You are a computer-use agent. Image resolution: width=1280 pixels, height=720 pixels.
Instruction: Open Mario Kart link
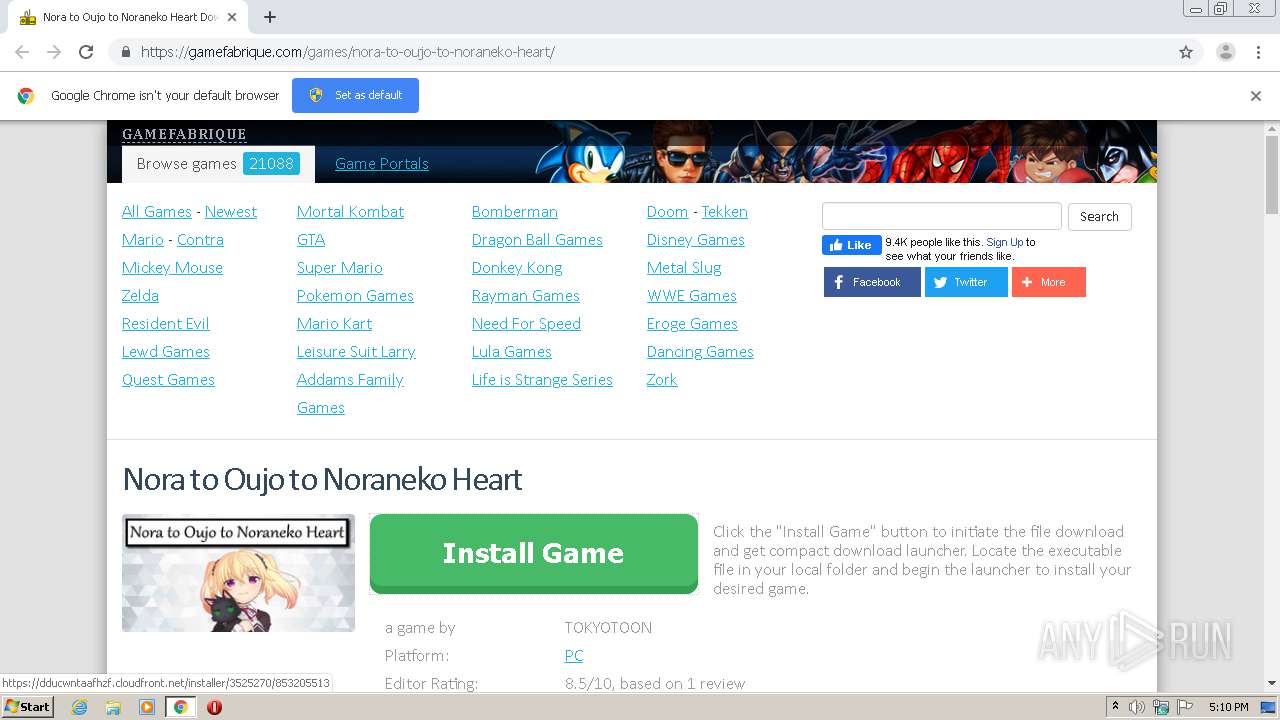(334, 324)
